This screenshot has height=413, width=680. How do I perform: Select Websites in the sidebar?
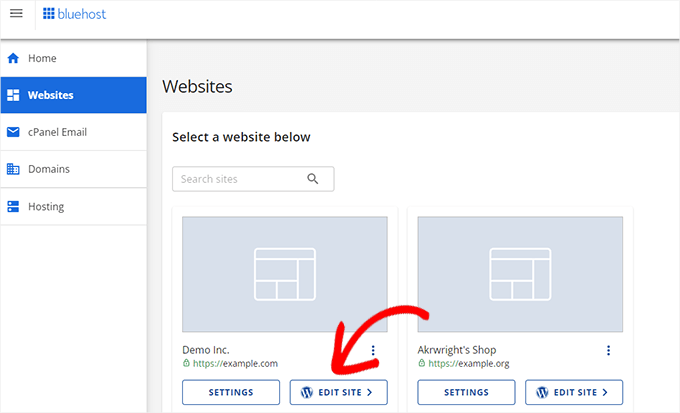[50, 95]
